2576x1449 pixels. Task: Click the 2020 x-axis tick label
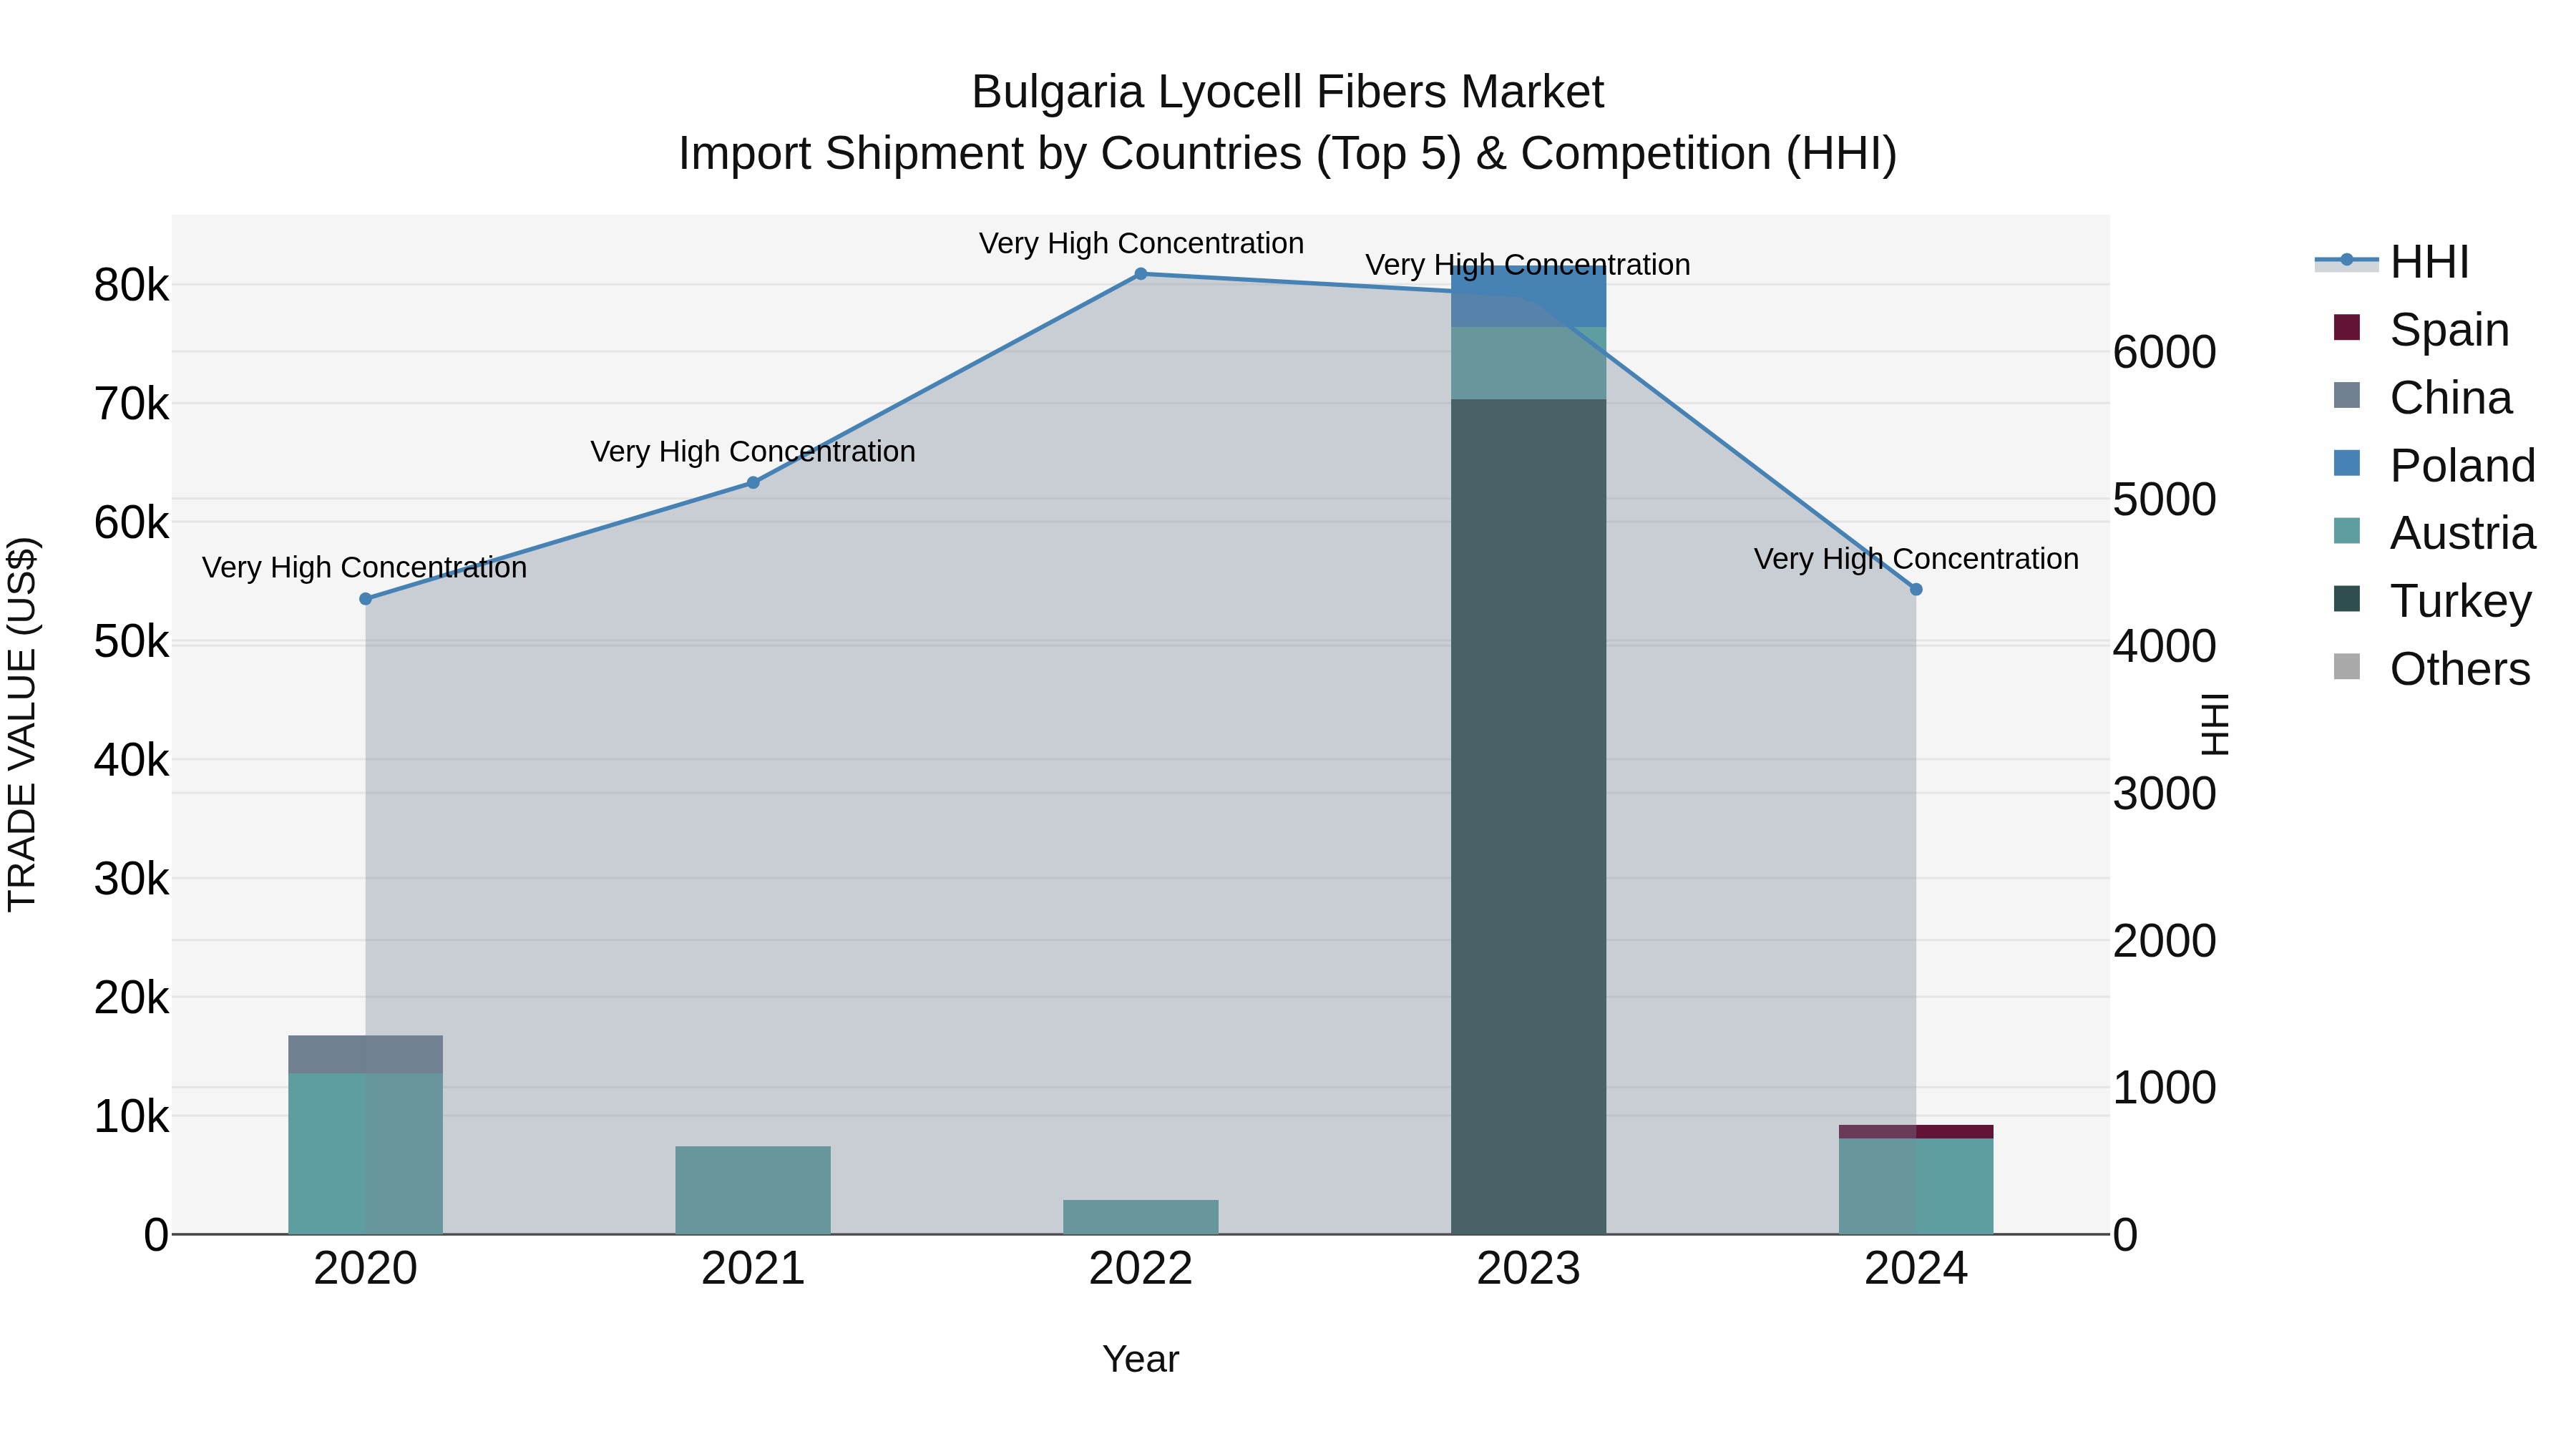point(366,1269)
